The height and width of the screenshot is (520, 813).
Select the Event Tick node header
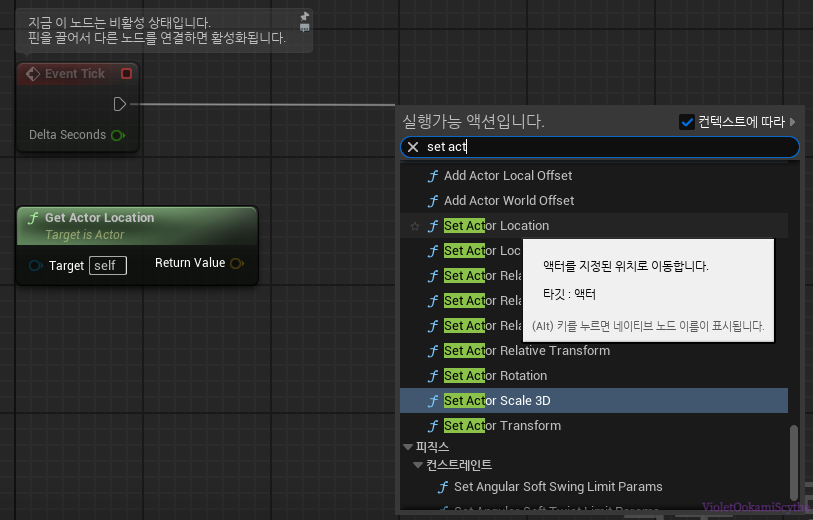78,74
